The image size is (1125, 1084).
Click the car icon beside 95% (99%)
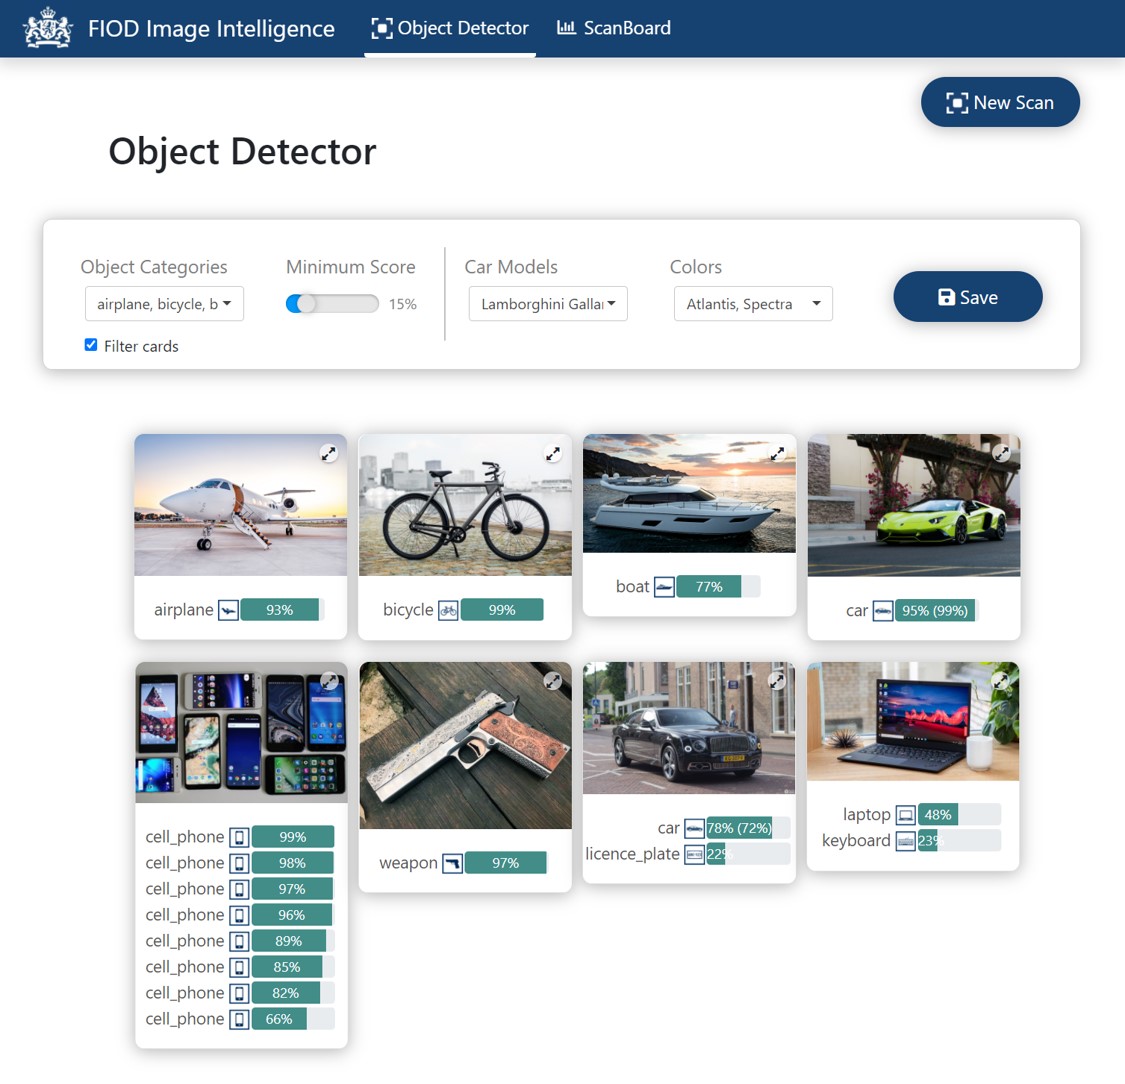883,611
